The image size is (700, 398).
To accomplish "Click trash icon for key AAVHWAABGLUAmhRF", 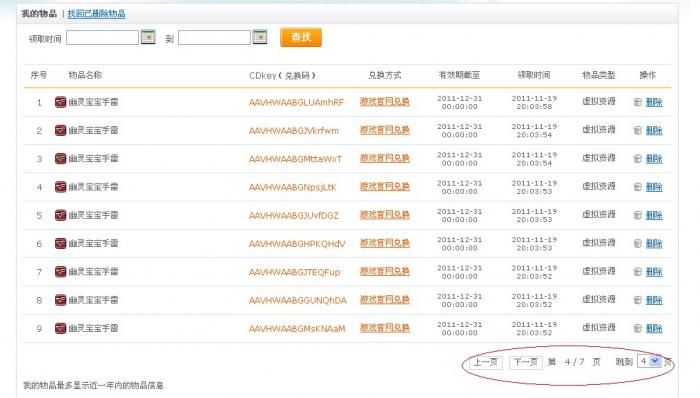I will (638, 102).
